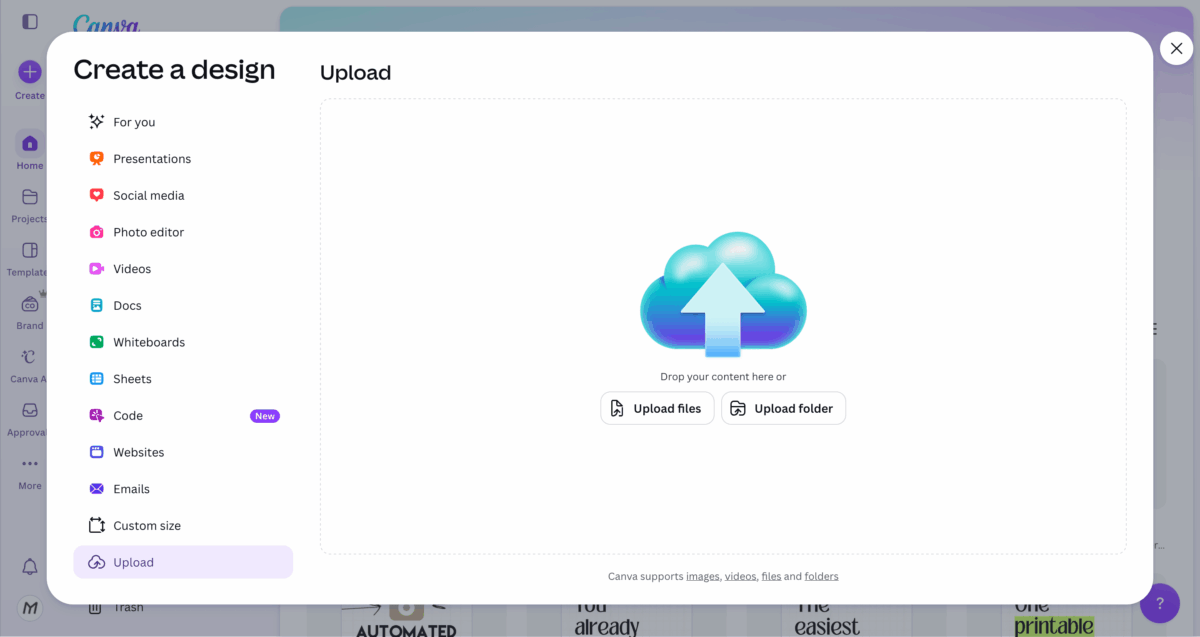Click the Whiteboards category icon
Viewport: 1200px width, 637px height.
click(97, 342)
